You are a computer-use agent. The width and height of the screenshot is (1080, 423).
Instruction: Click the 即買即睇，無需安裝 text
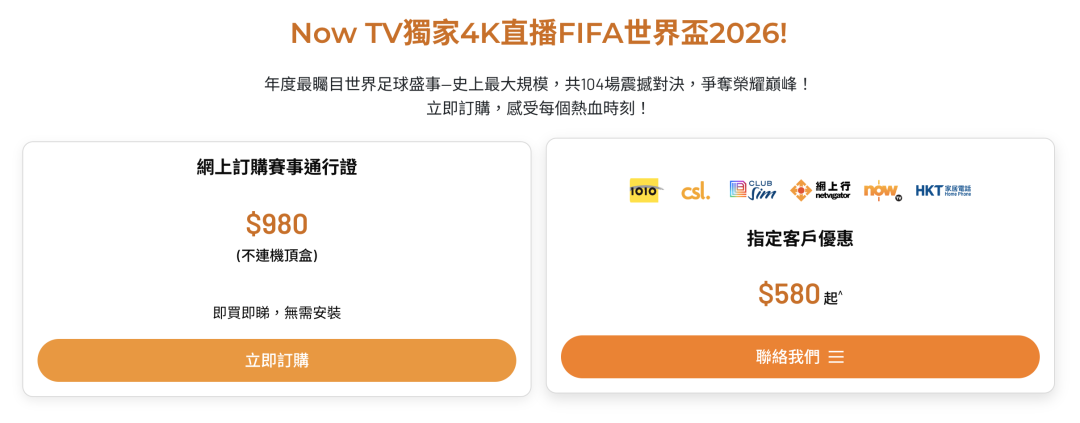point(277,313)
